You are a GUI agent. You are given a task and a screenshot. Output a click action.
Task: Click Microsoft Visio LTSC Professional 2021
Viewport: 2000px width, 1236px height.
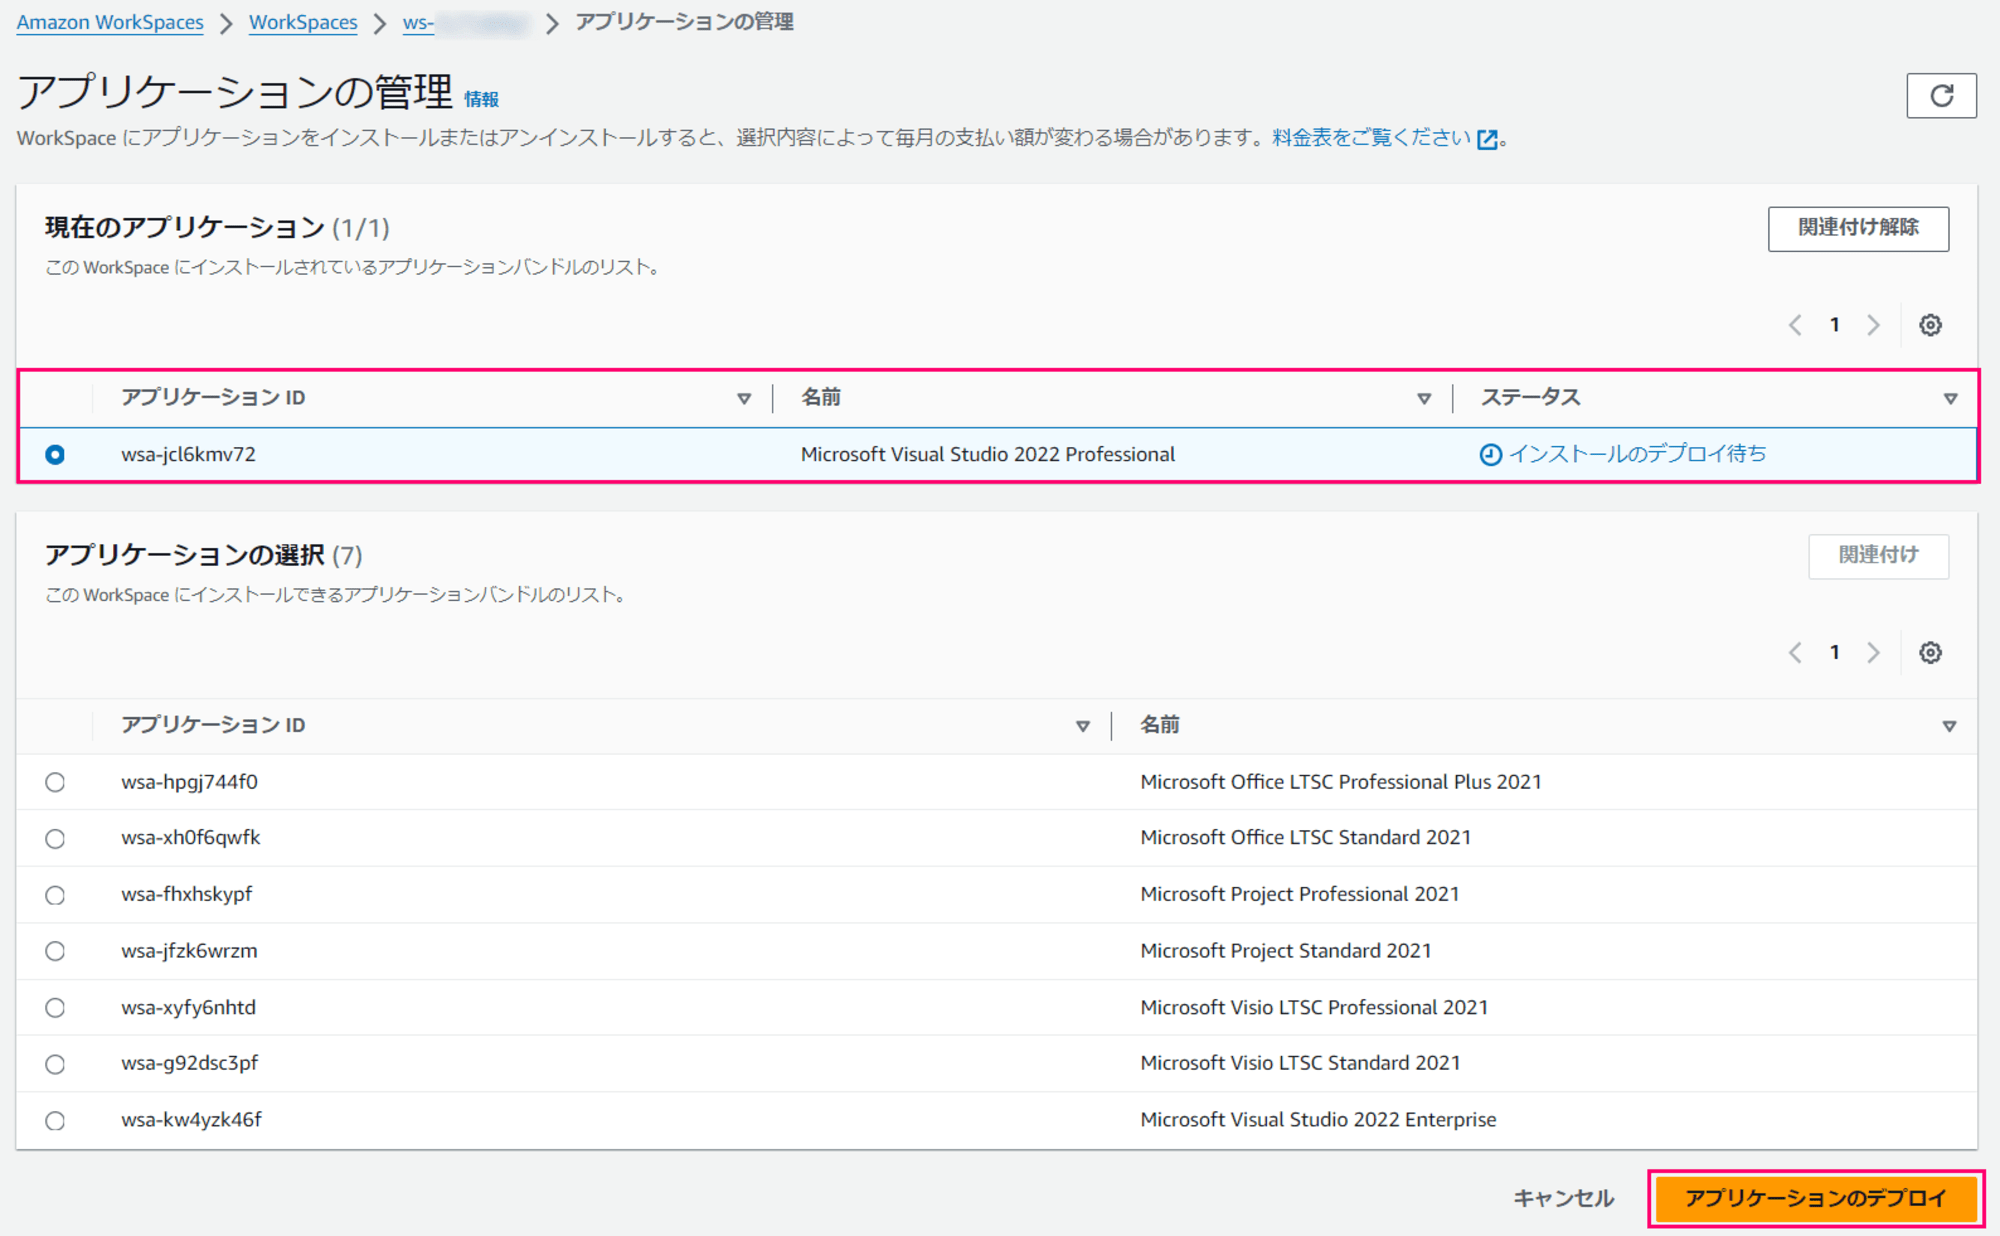coord(1314,1007)
